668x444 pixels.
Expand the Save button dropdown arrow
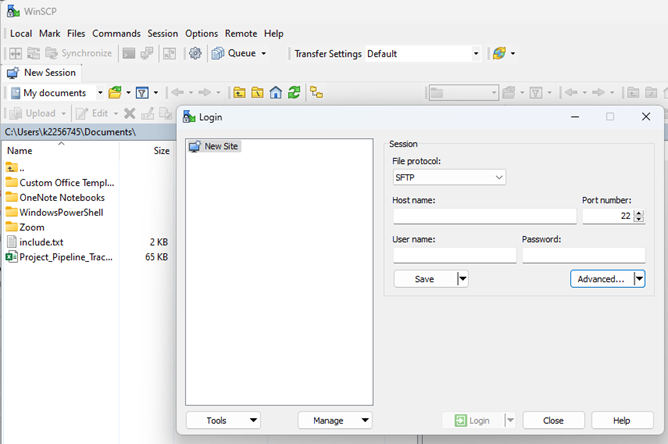click(x=463, y=279)
